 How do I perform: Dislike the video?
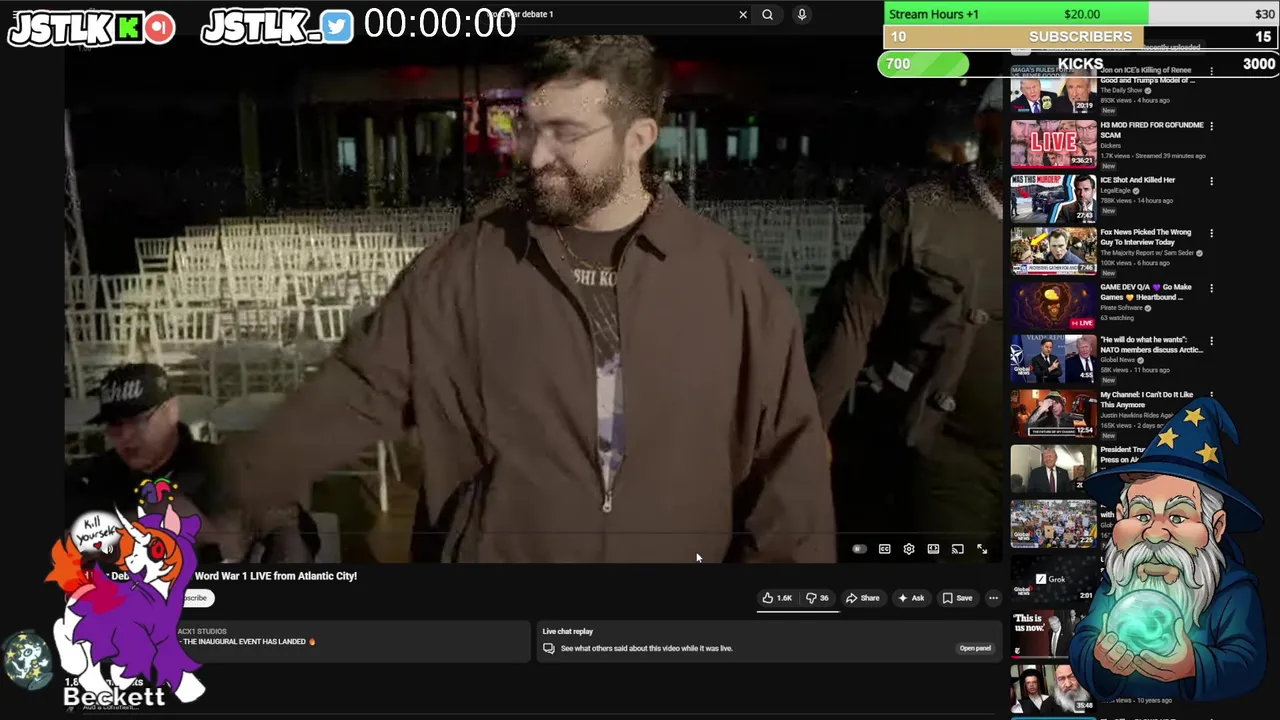817,598
